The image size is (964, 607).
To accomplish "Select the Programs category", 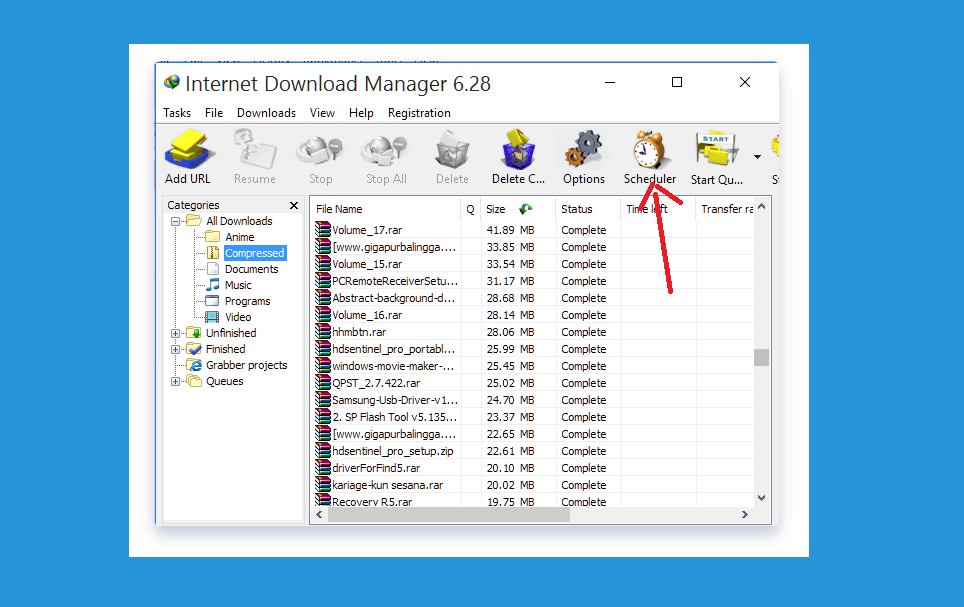I will pyautogui.click(x=247, y=301).
